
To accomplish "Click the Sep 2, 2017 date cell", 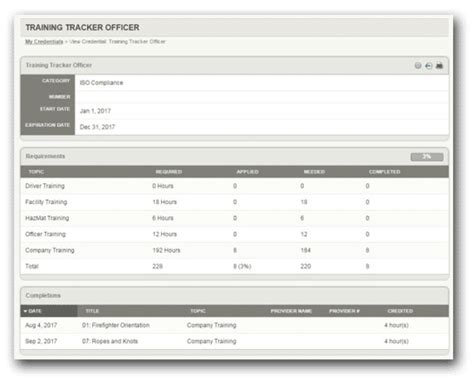I will (41, 341).
